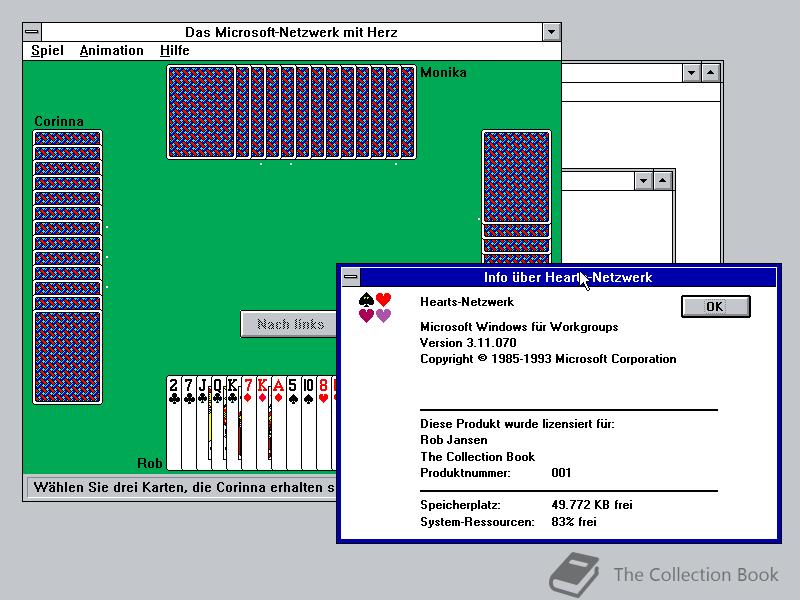The height and width of the screenshot is (600, 800).
Task: Open the Hilfe menu
Action: point(174,51)
